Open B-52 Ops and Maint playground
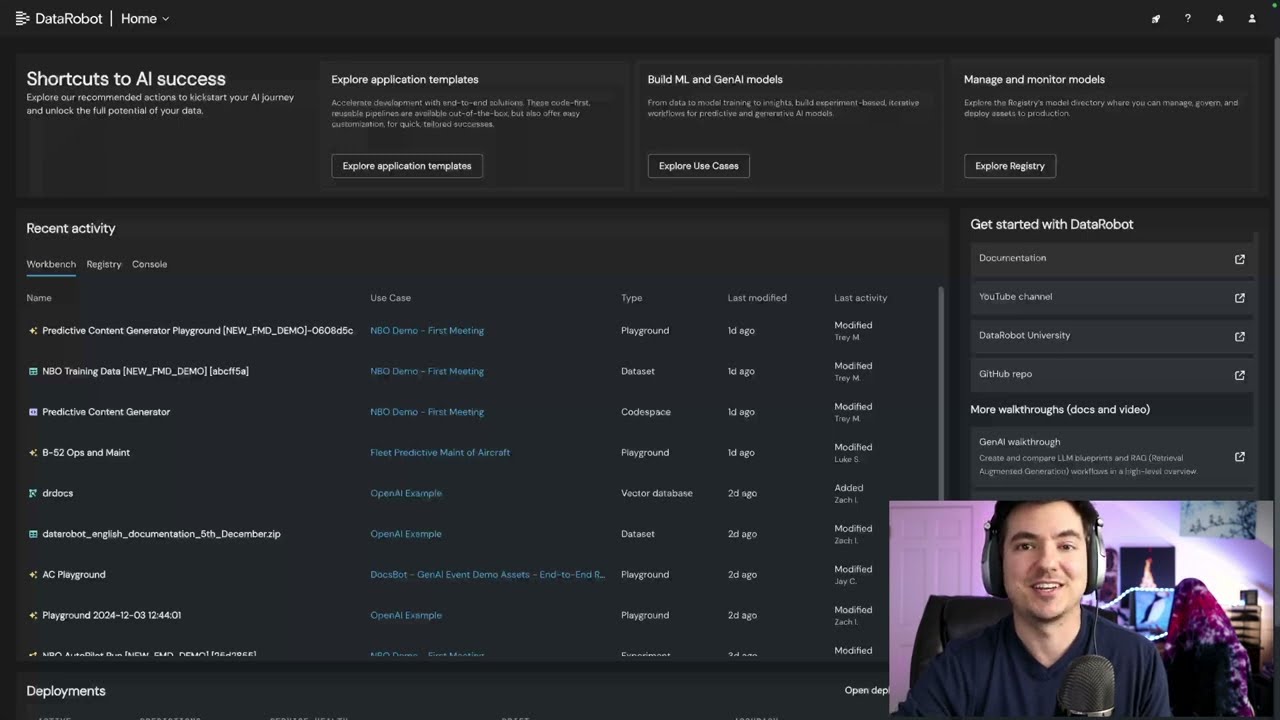The height and width of the screenshot is (720, 1280). pos(86,452)
